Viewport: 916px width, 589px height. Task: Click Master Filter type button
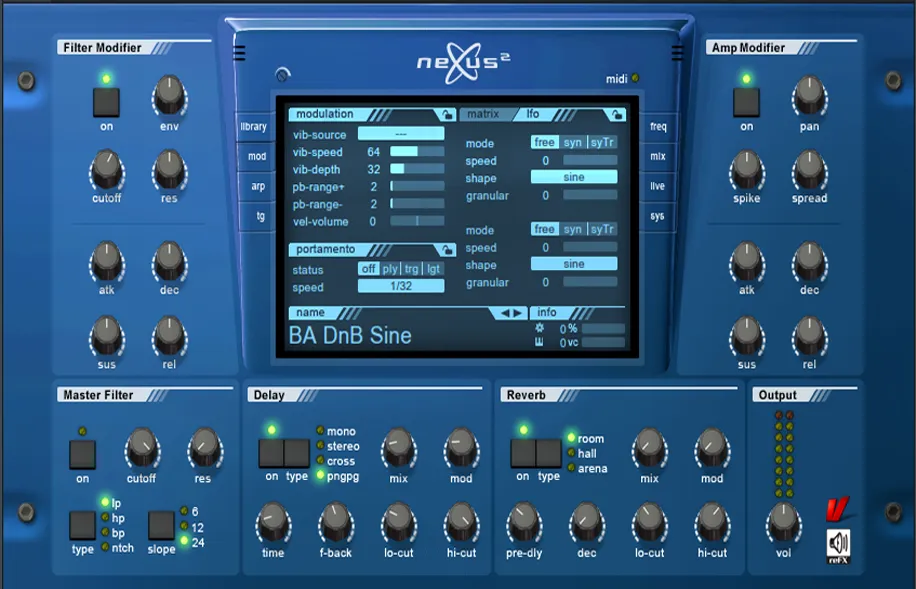click(x=82, y=525)
